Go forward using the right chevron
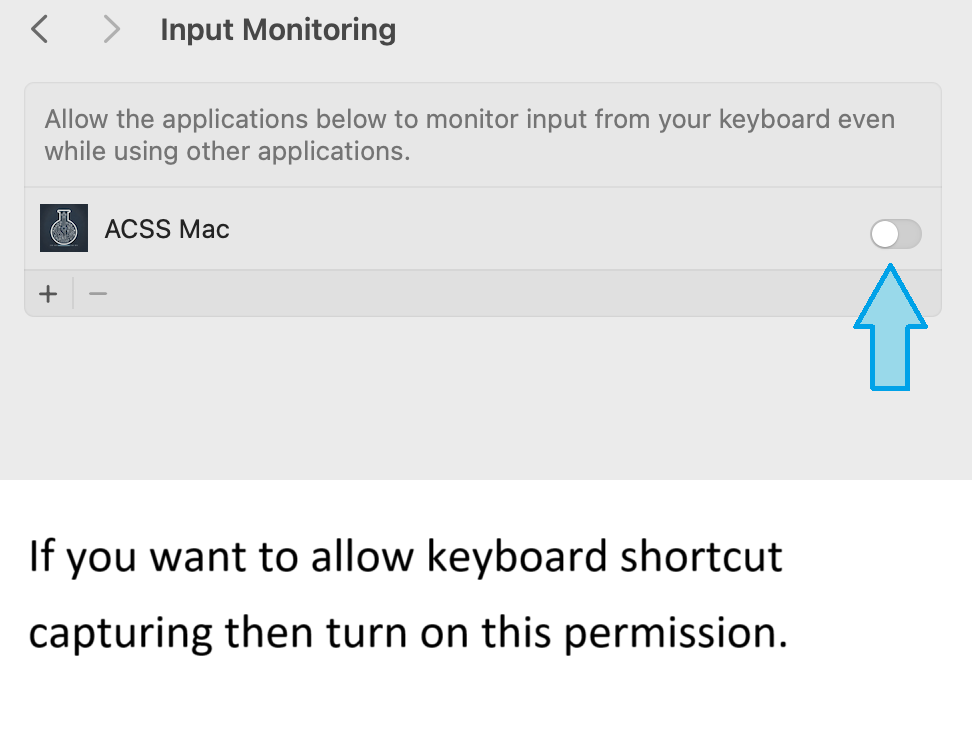Viewport: 972px width, 753px height. 112,29
